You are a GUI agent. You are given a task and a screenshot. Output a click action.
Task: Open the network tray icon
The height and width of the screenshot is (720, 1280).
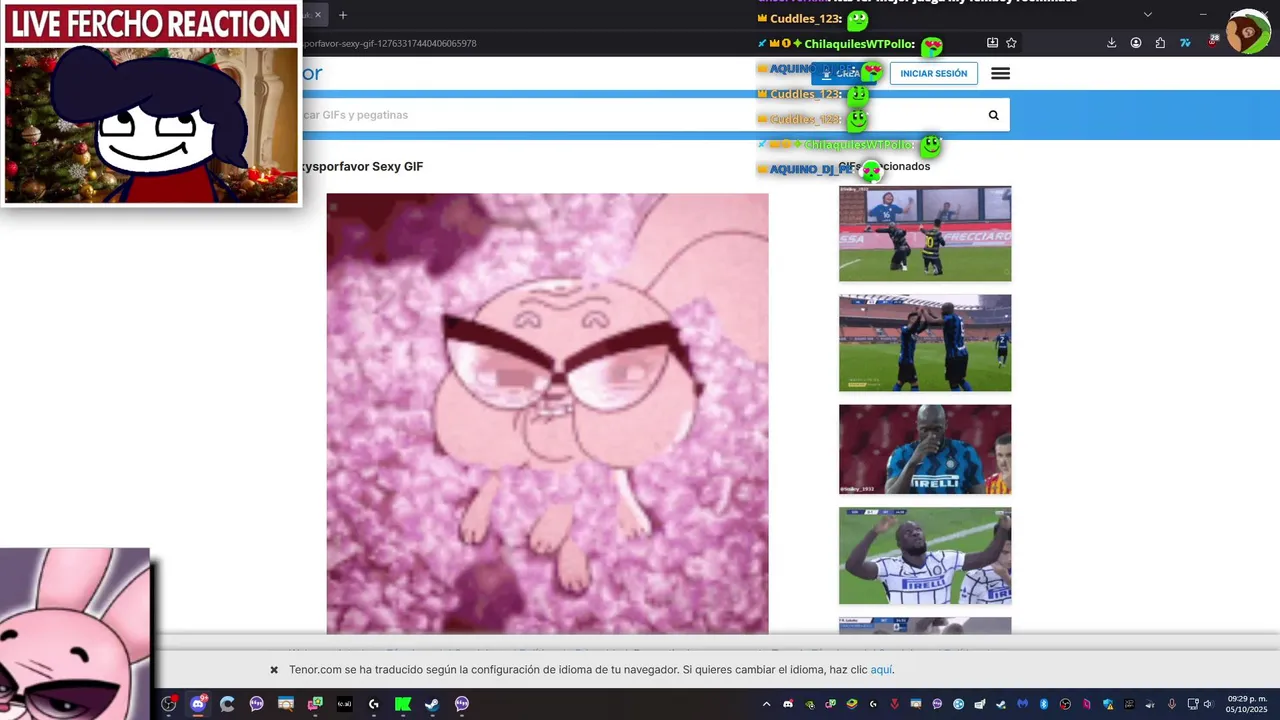1192,704
